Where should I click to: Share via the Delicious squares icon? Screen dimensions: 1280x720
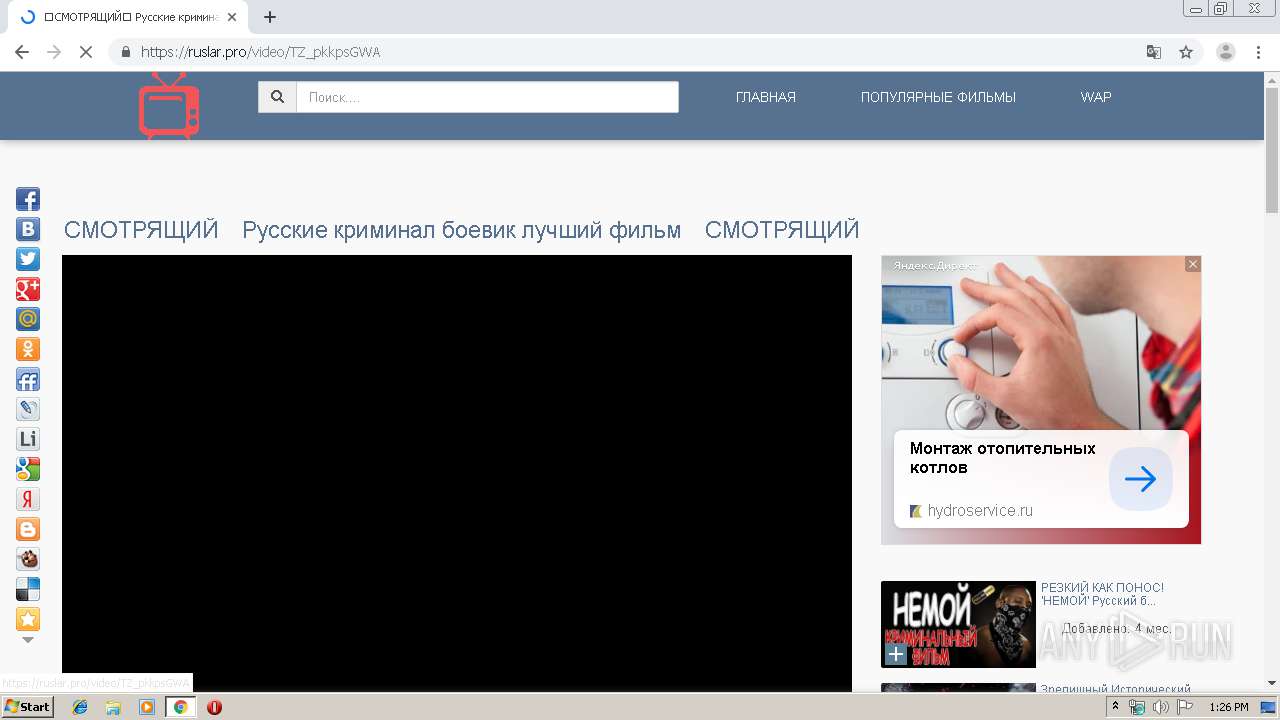tap(28, 589)
